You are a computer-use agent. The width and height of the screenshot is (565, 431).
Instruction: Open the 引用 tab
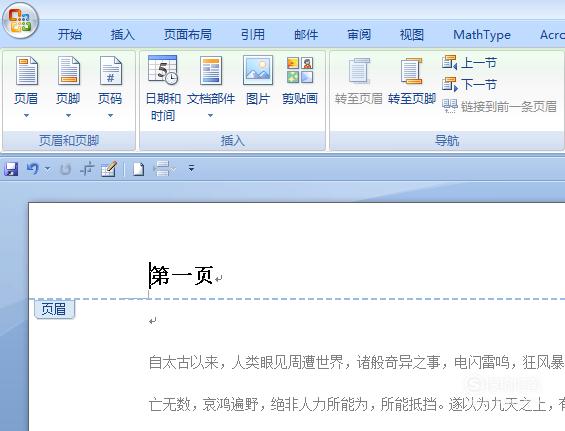pyautogui.click(x=253, y=35)
